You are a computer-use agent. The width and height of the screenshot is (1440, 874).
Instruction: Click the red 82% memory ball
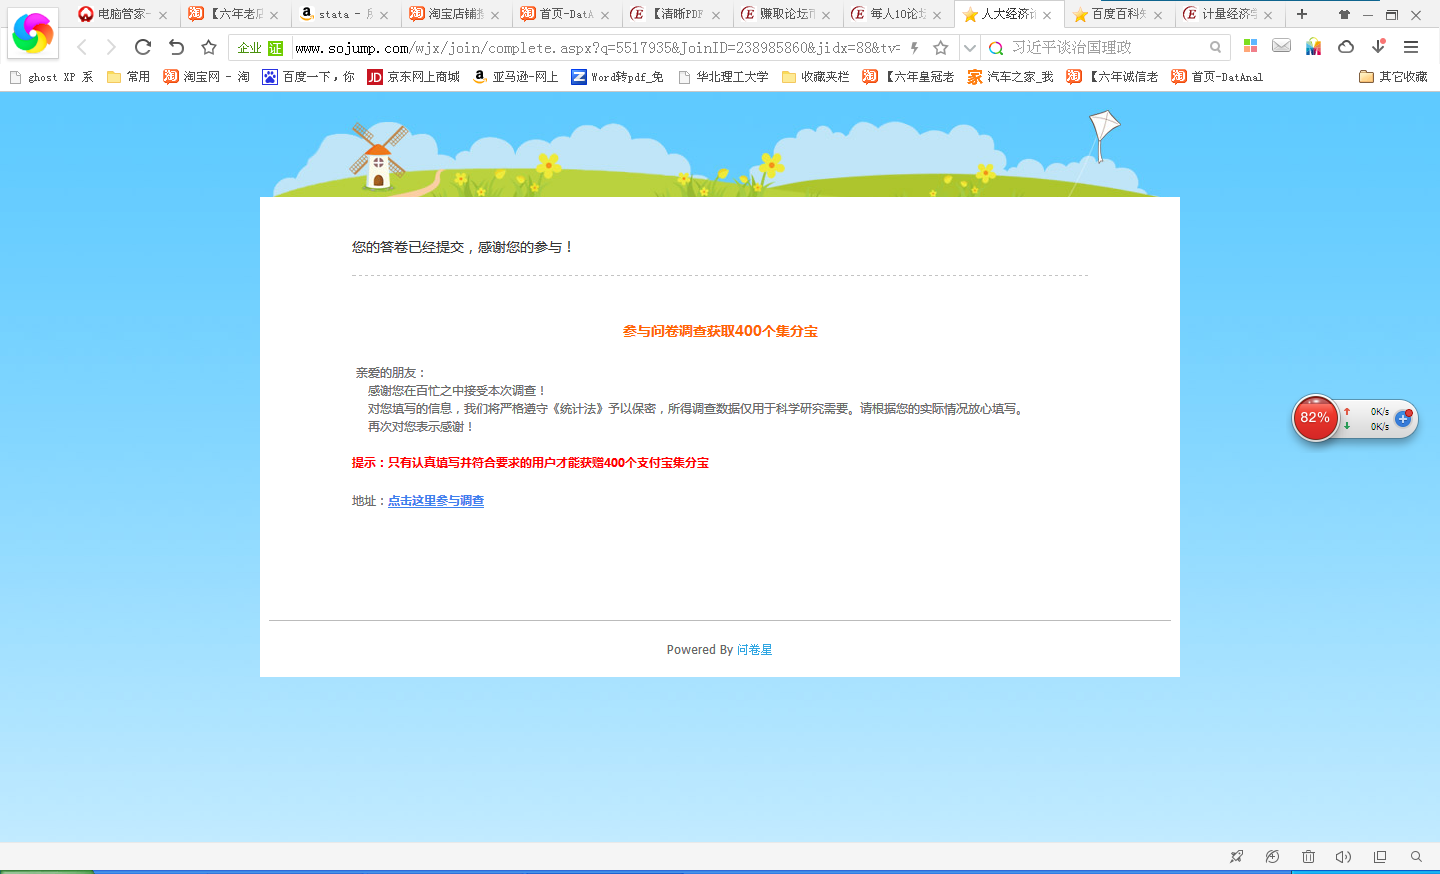click(x=1315, y=418)
